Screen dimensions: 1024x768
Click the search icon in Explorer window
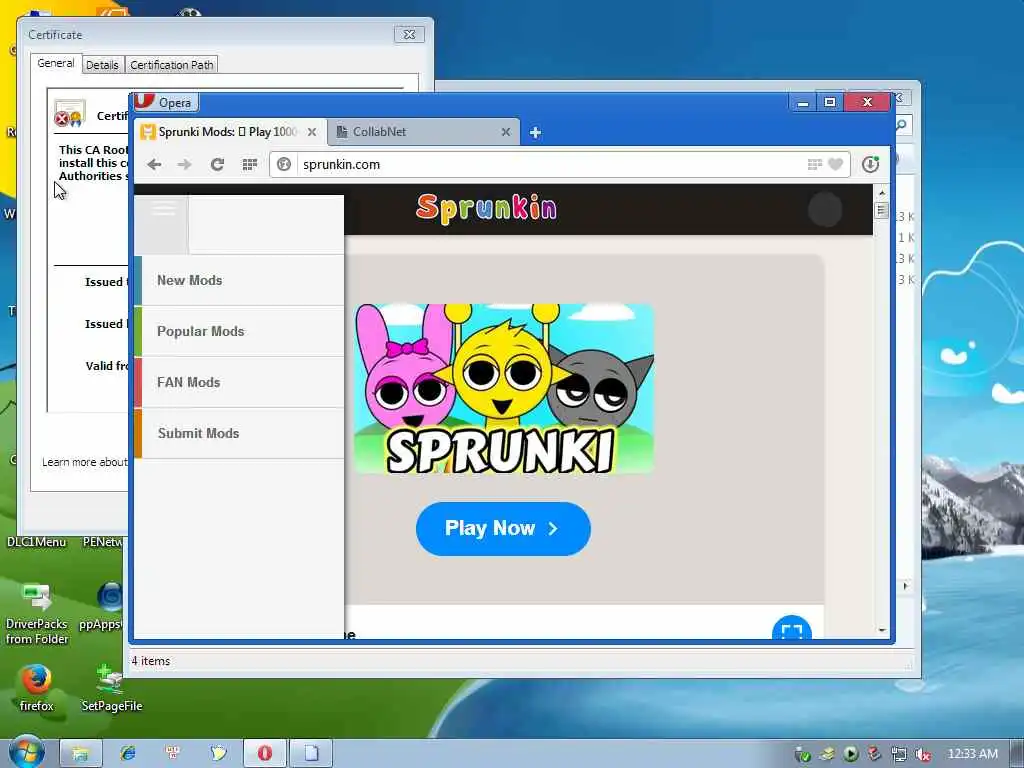(902, 125)
